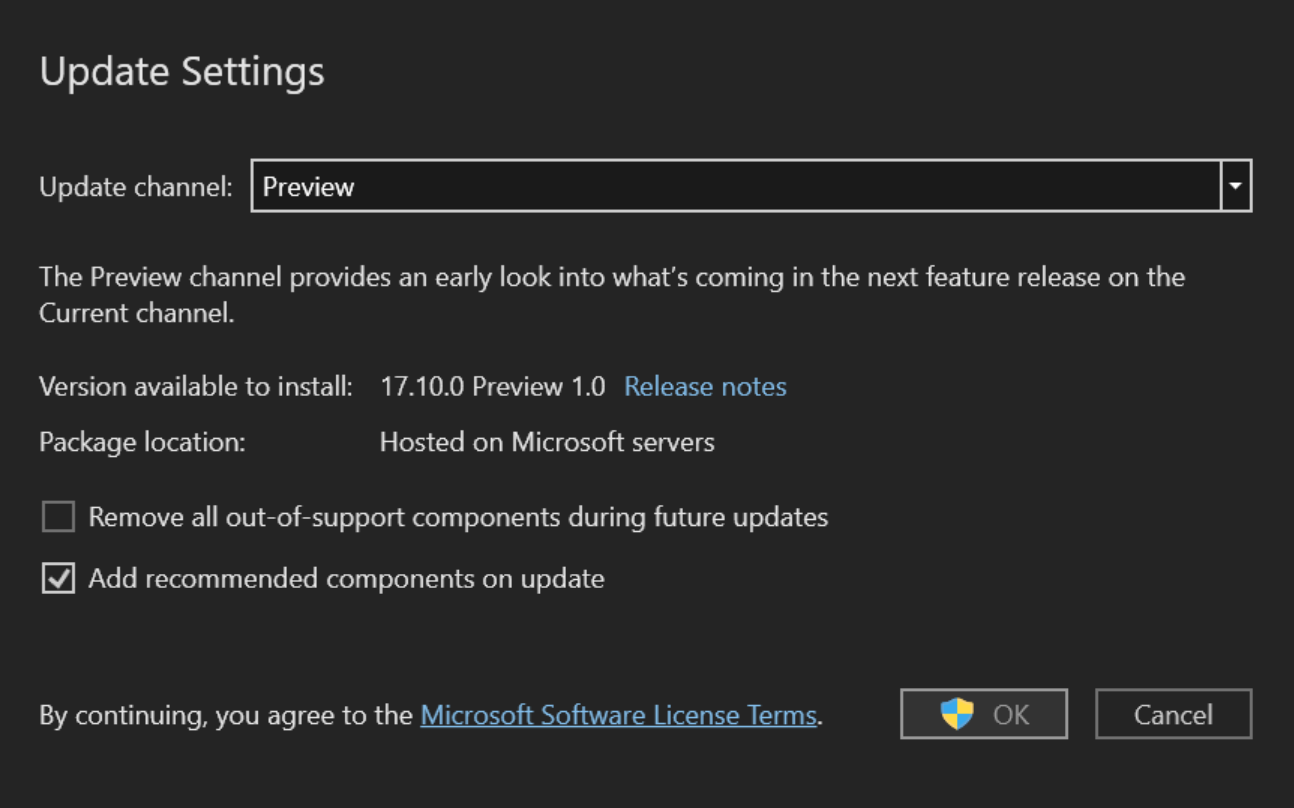Viewport: 1294px width, 808px height.
Task: Click the UAC shield icon on OK
Action: coord(957,714)
